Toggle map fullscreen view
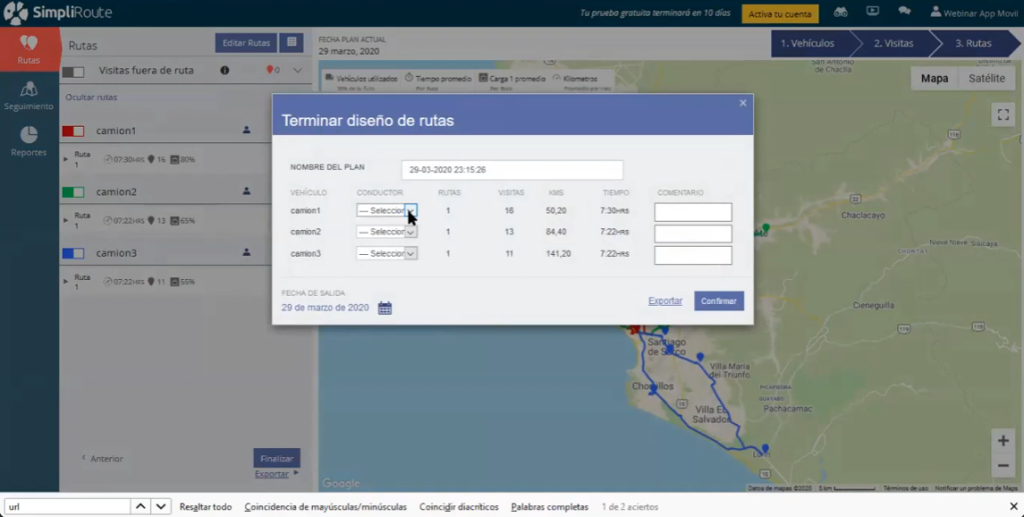This screenshot has height=517, width=1024. (x=1003, y=114)
